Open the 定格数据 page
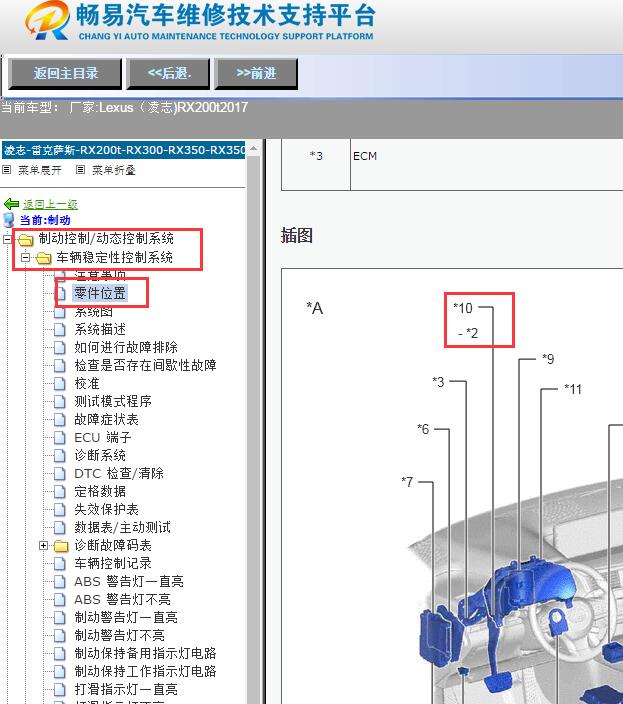 click(x=100, y=491)
